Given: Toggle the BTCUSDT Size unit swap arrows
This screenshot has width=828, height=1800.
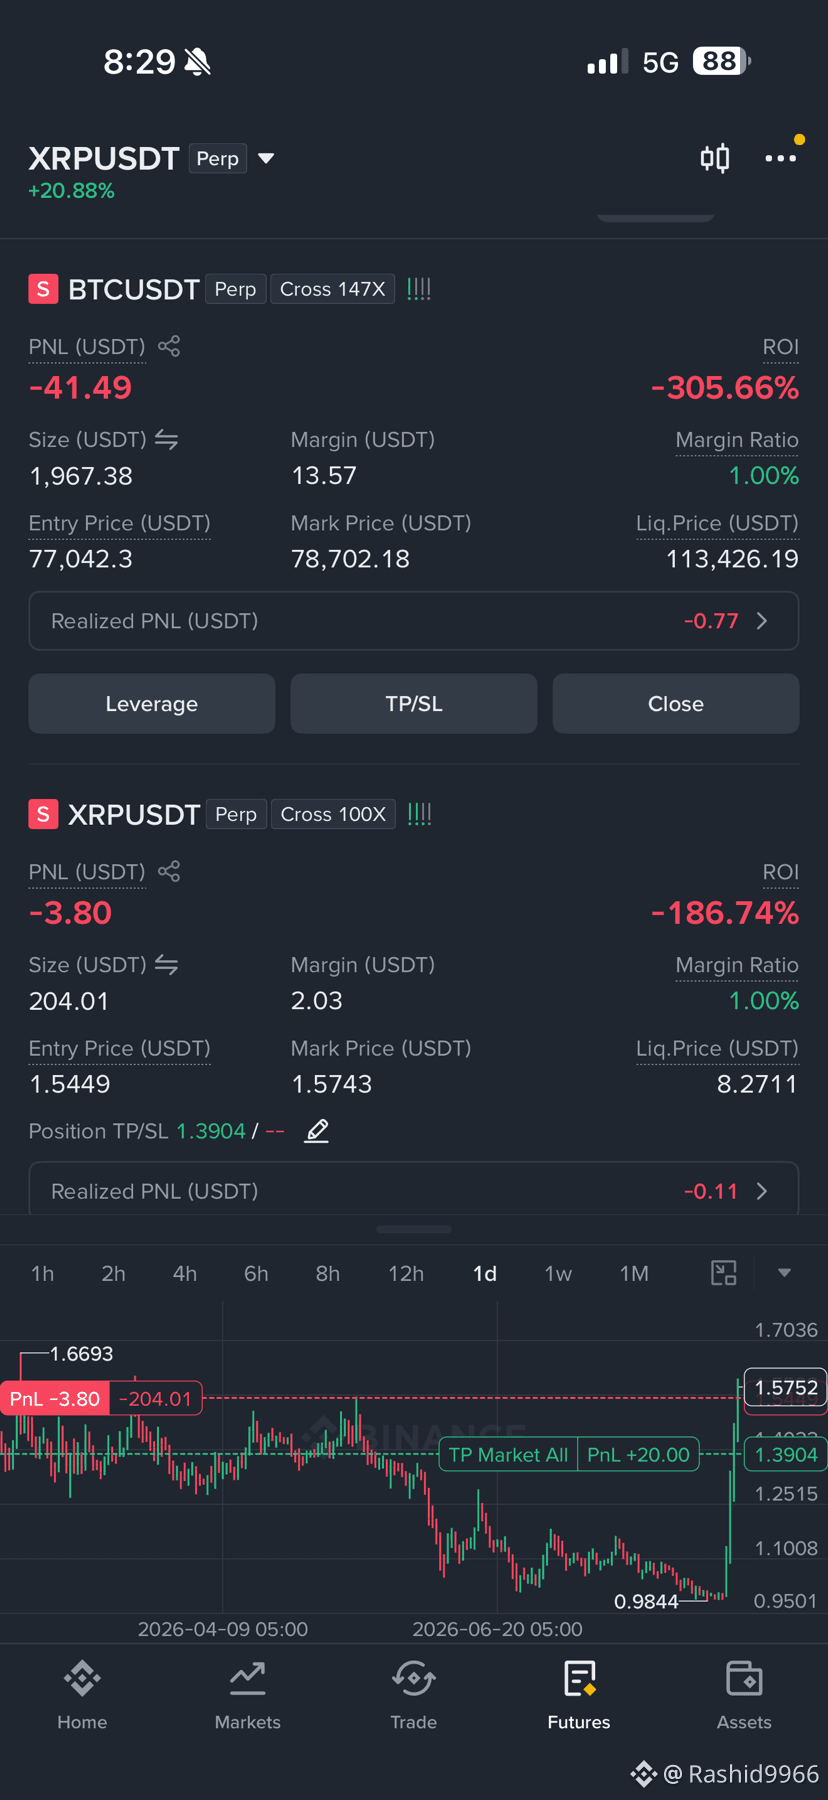Looking at the screenshot, I should [166, 440].
